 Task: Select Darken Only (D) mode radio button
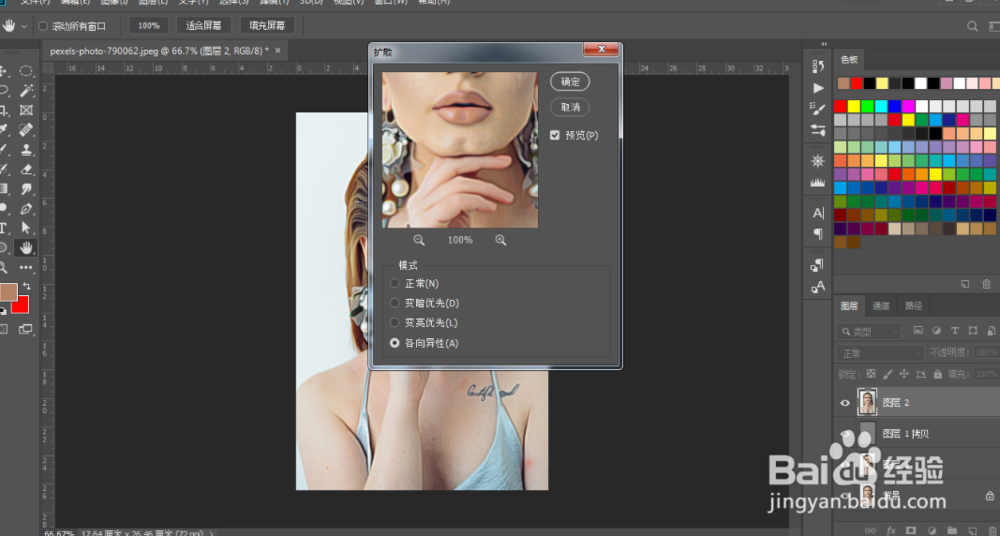395,303
